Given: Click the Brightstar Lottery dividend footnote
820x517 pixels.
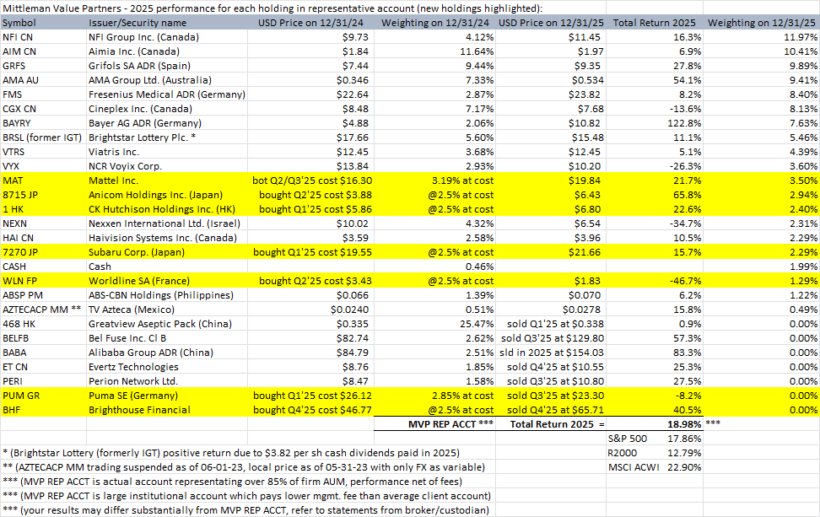Looking at the screenshot, I should (x=231, y=453).
